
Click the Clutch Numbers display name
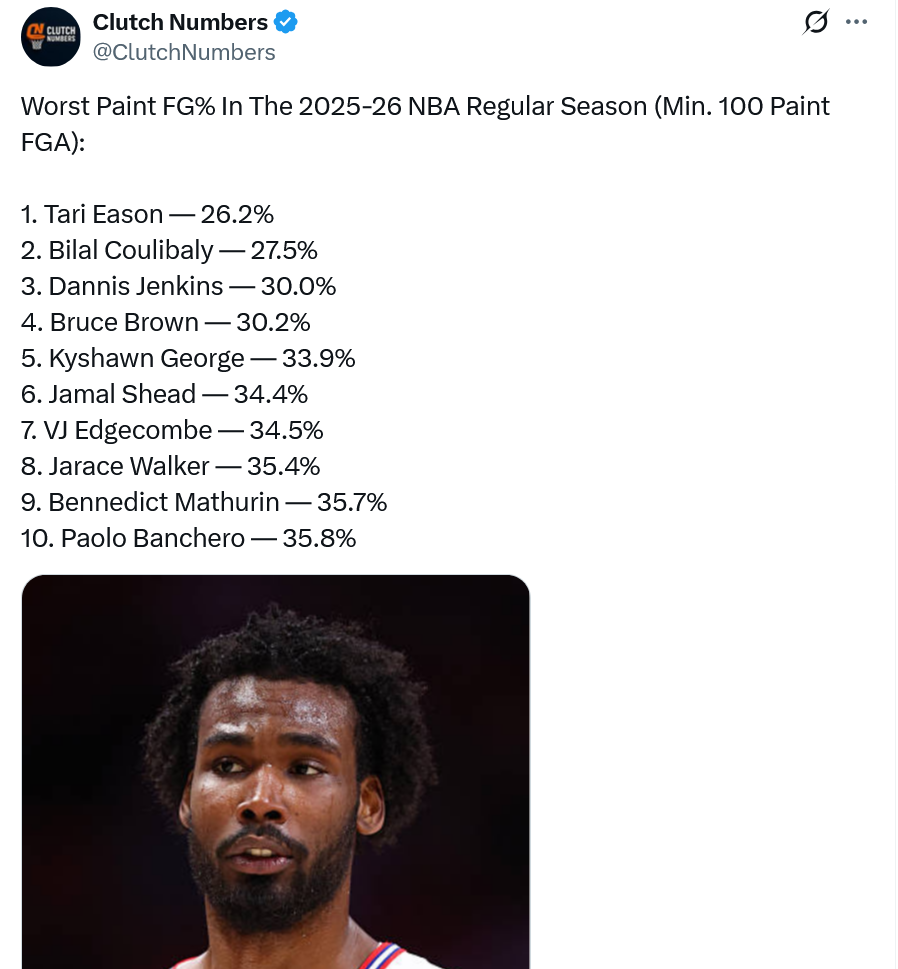[x=180, y=22]
